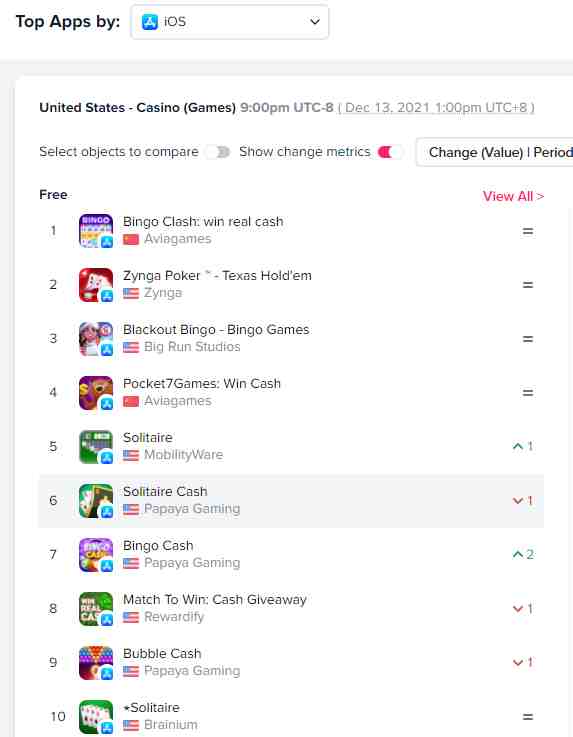This screenshot has width=573, height=737.
Task: Select the Big Run Studios publisher name
Action: click(192, 346)
